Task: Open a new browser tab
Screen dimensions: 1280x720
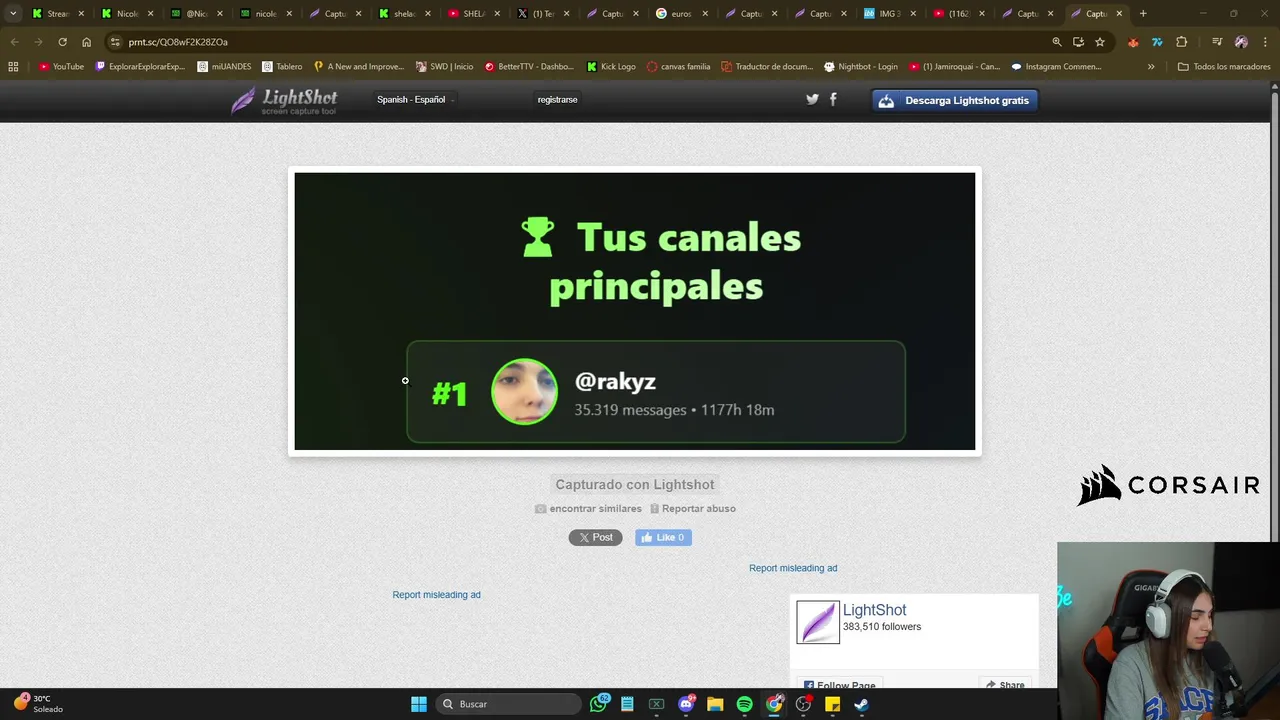Action: pyautogui.click(x=1143, y=14)
